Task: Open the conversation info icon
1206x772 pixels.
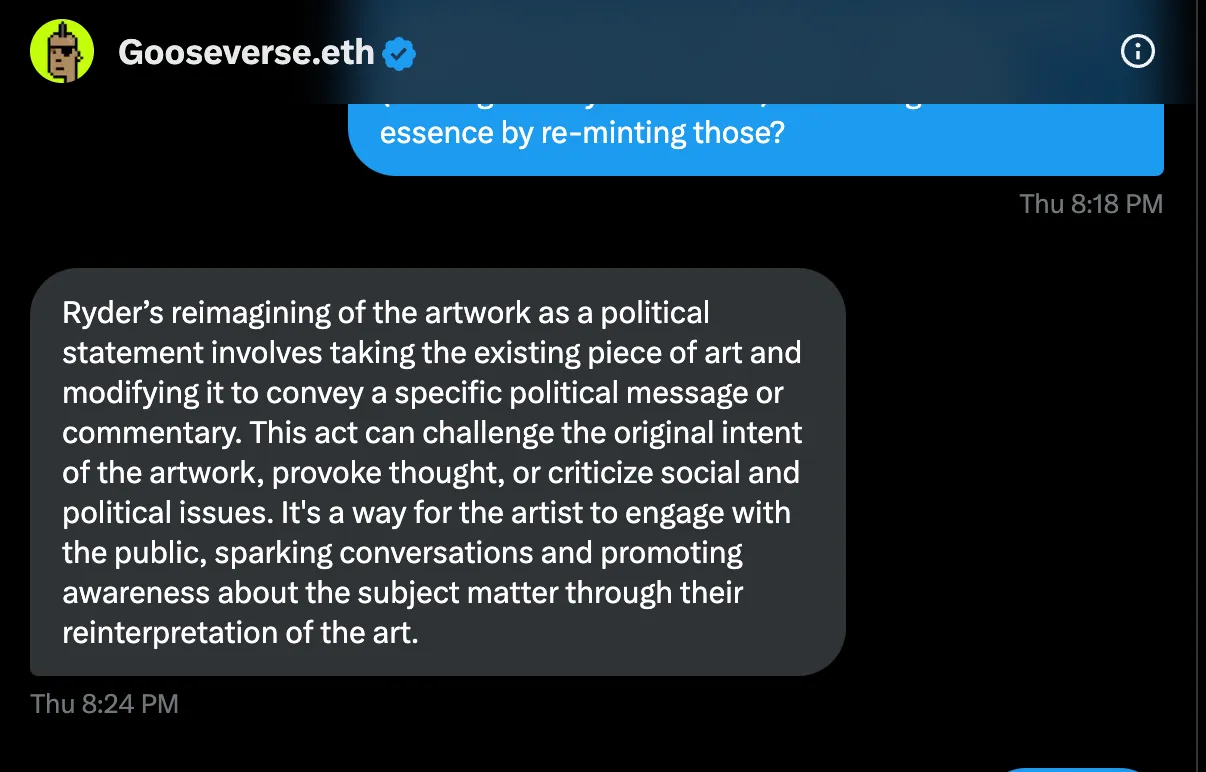Action: click(x=1138, y=52)
